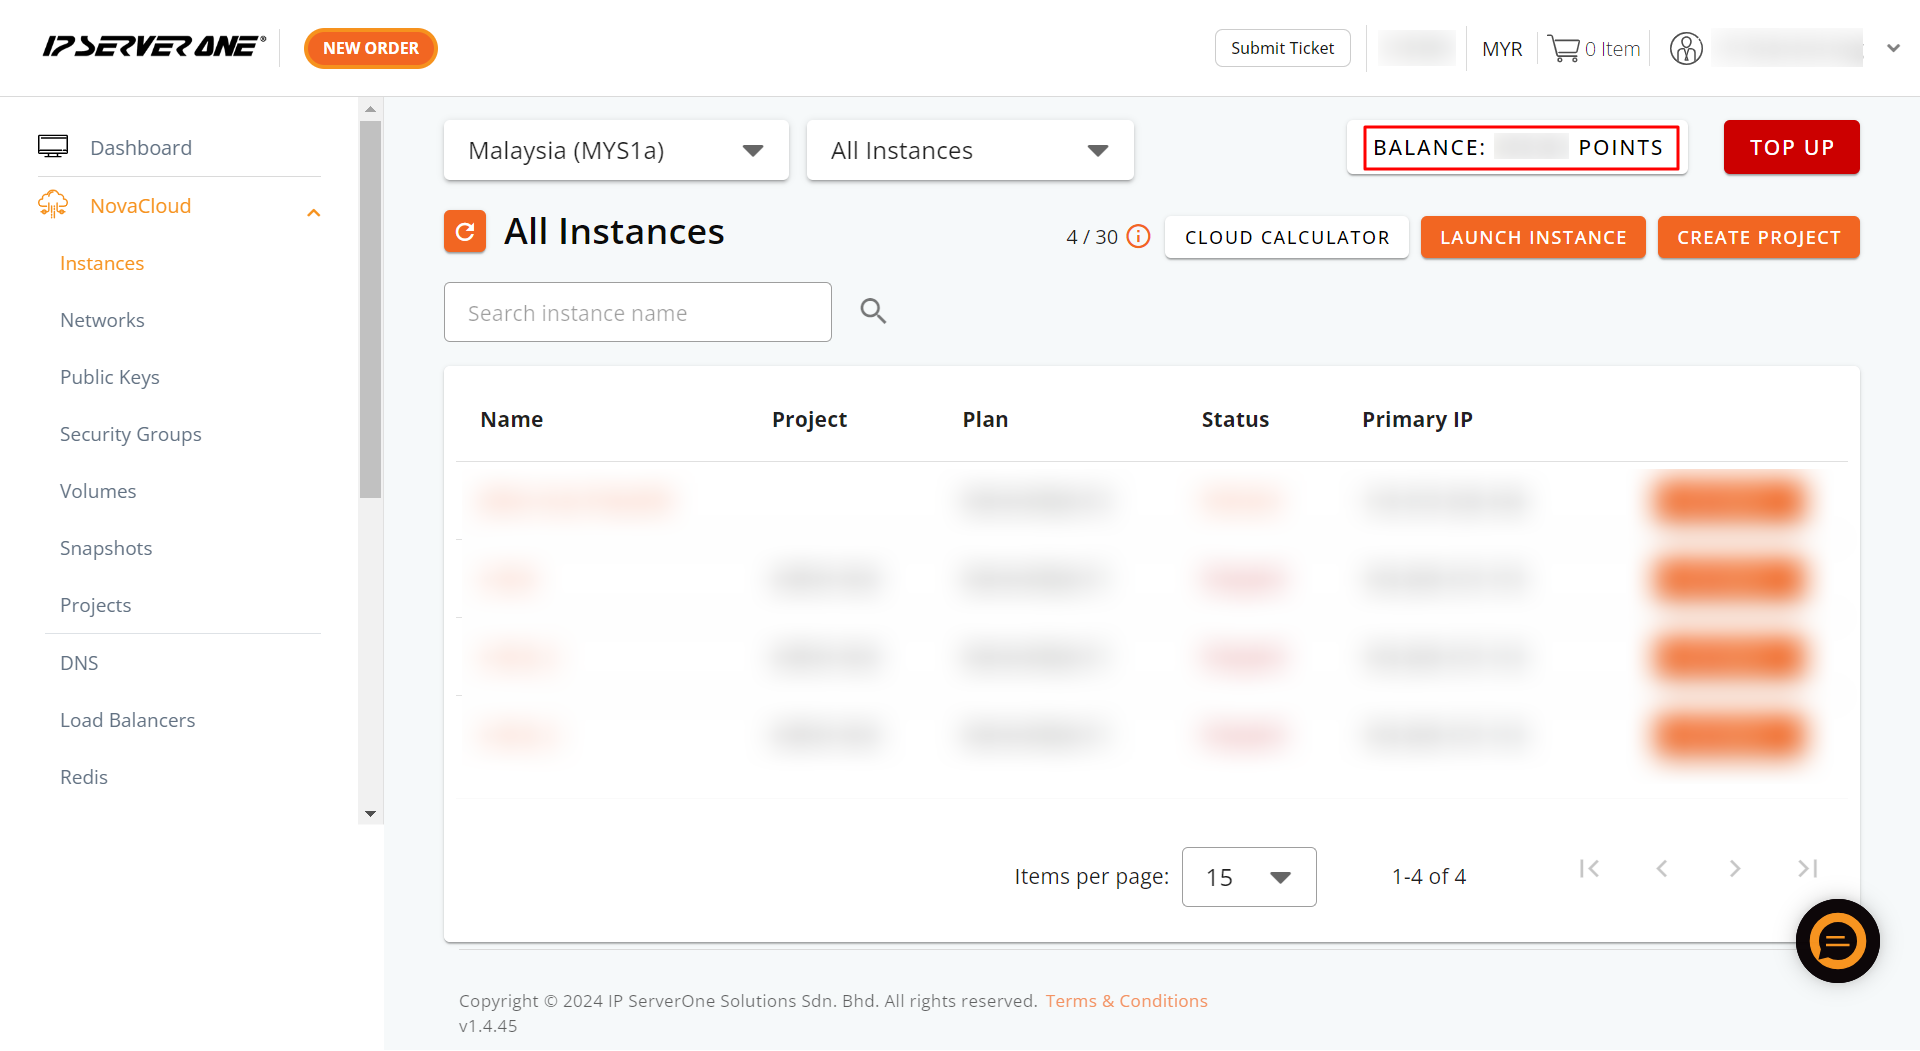Open Networks in the sidebar
This screenshot has height=1051, width=1920.
tap(102, 320)
